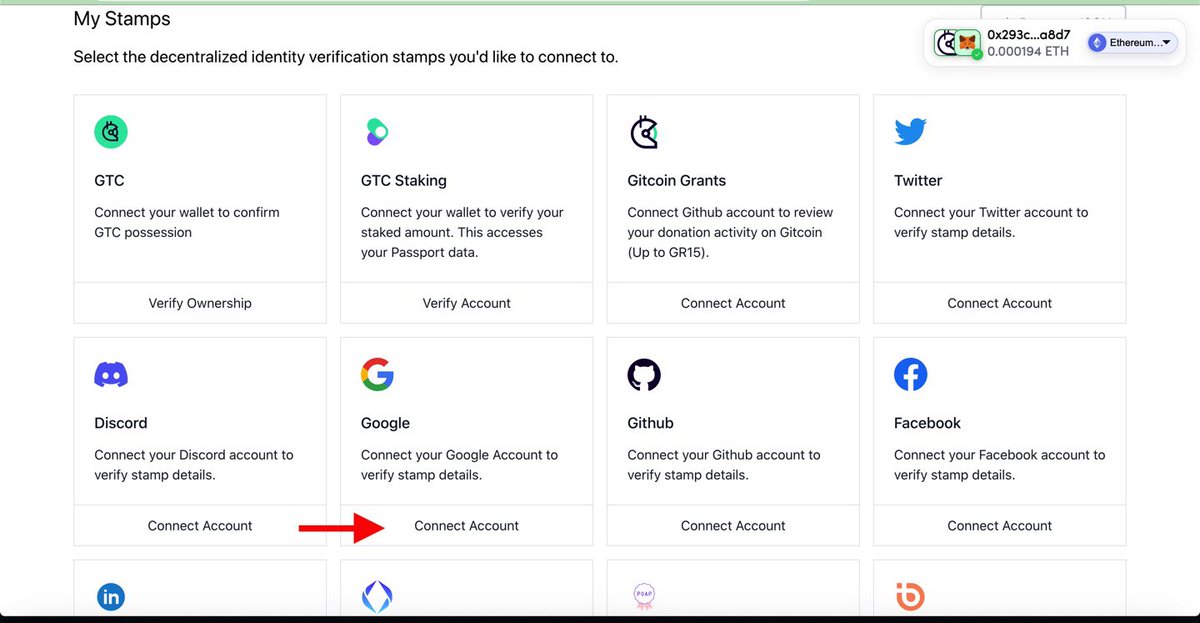1200x623 pixels.
Task: Click the Ethereum network logo icon
Action: click(1098, 43)
